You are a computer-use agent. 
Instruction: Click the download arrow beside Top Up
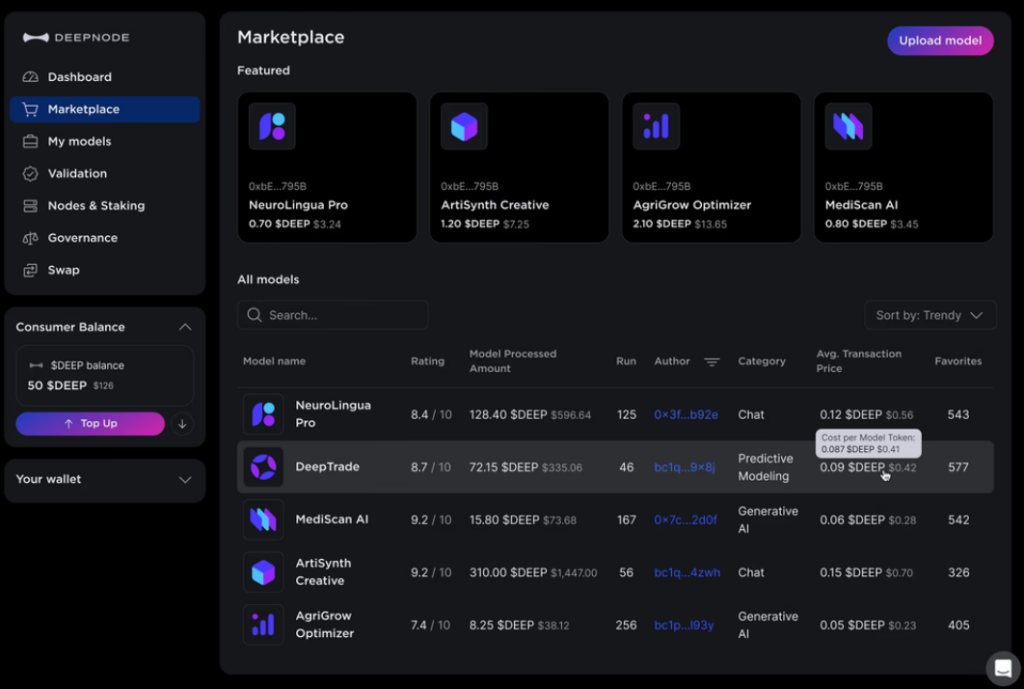click(182, 424)
